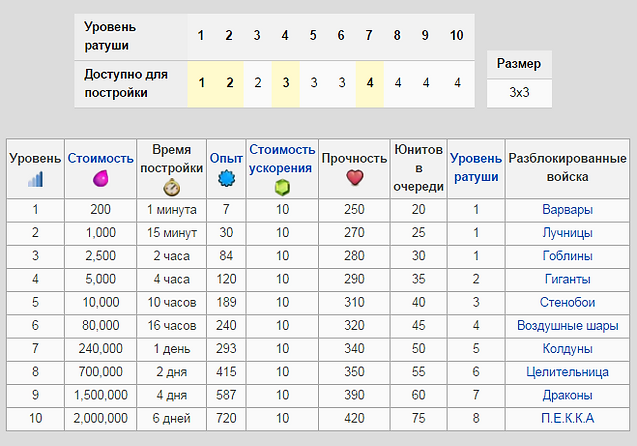Click the cost value 2,000,000
This screenshot has height=446, width=637.
click(x=100, y=418)
